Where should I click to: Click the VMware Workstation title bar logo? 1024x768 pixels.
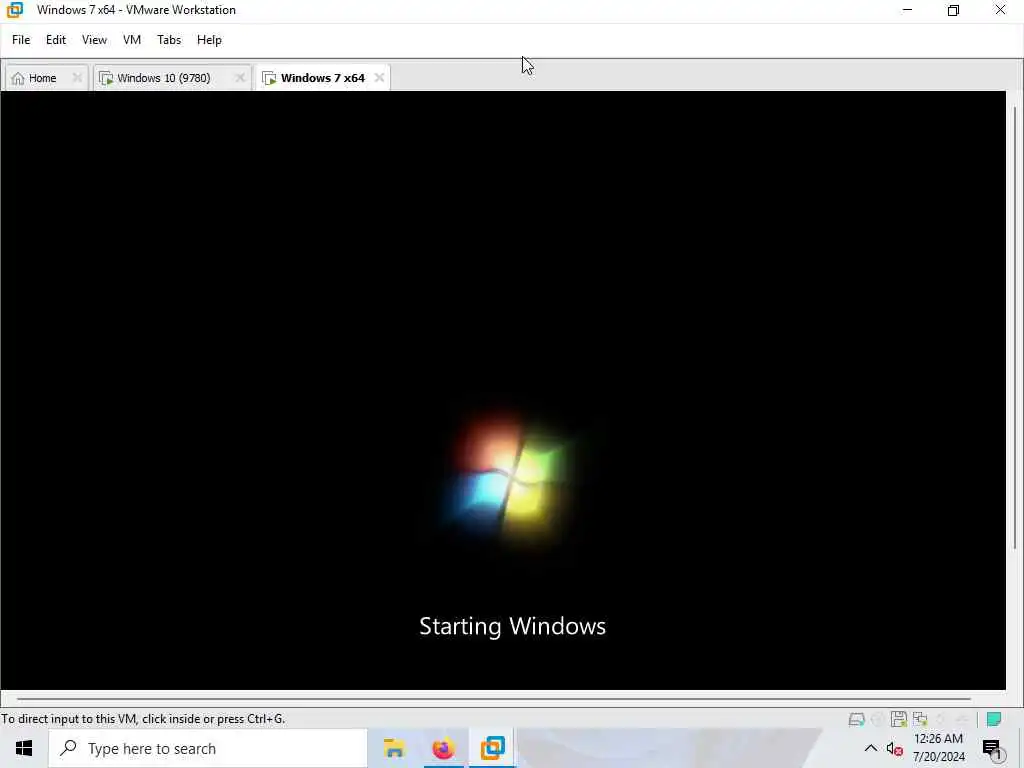[x=15, y=10]
